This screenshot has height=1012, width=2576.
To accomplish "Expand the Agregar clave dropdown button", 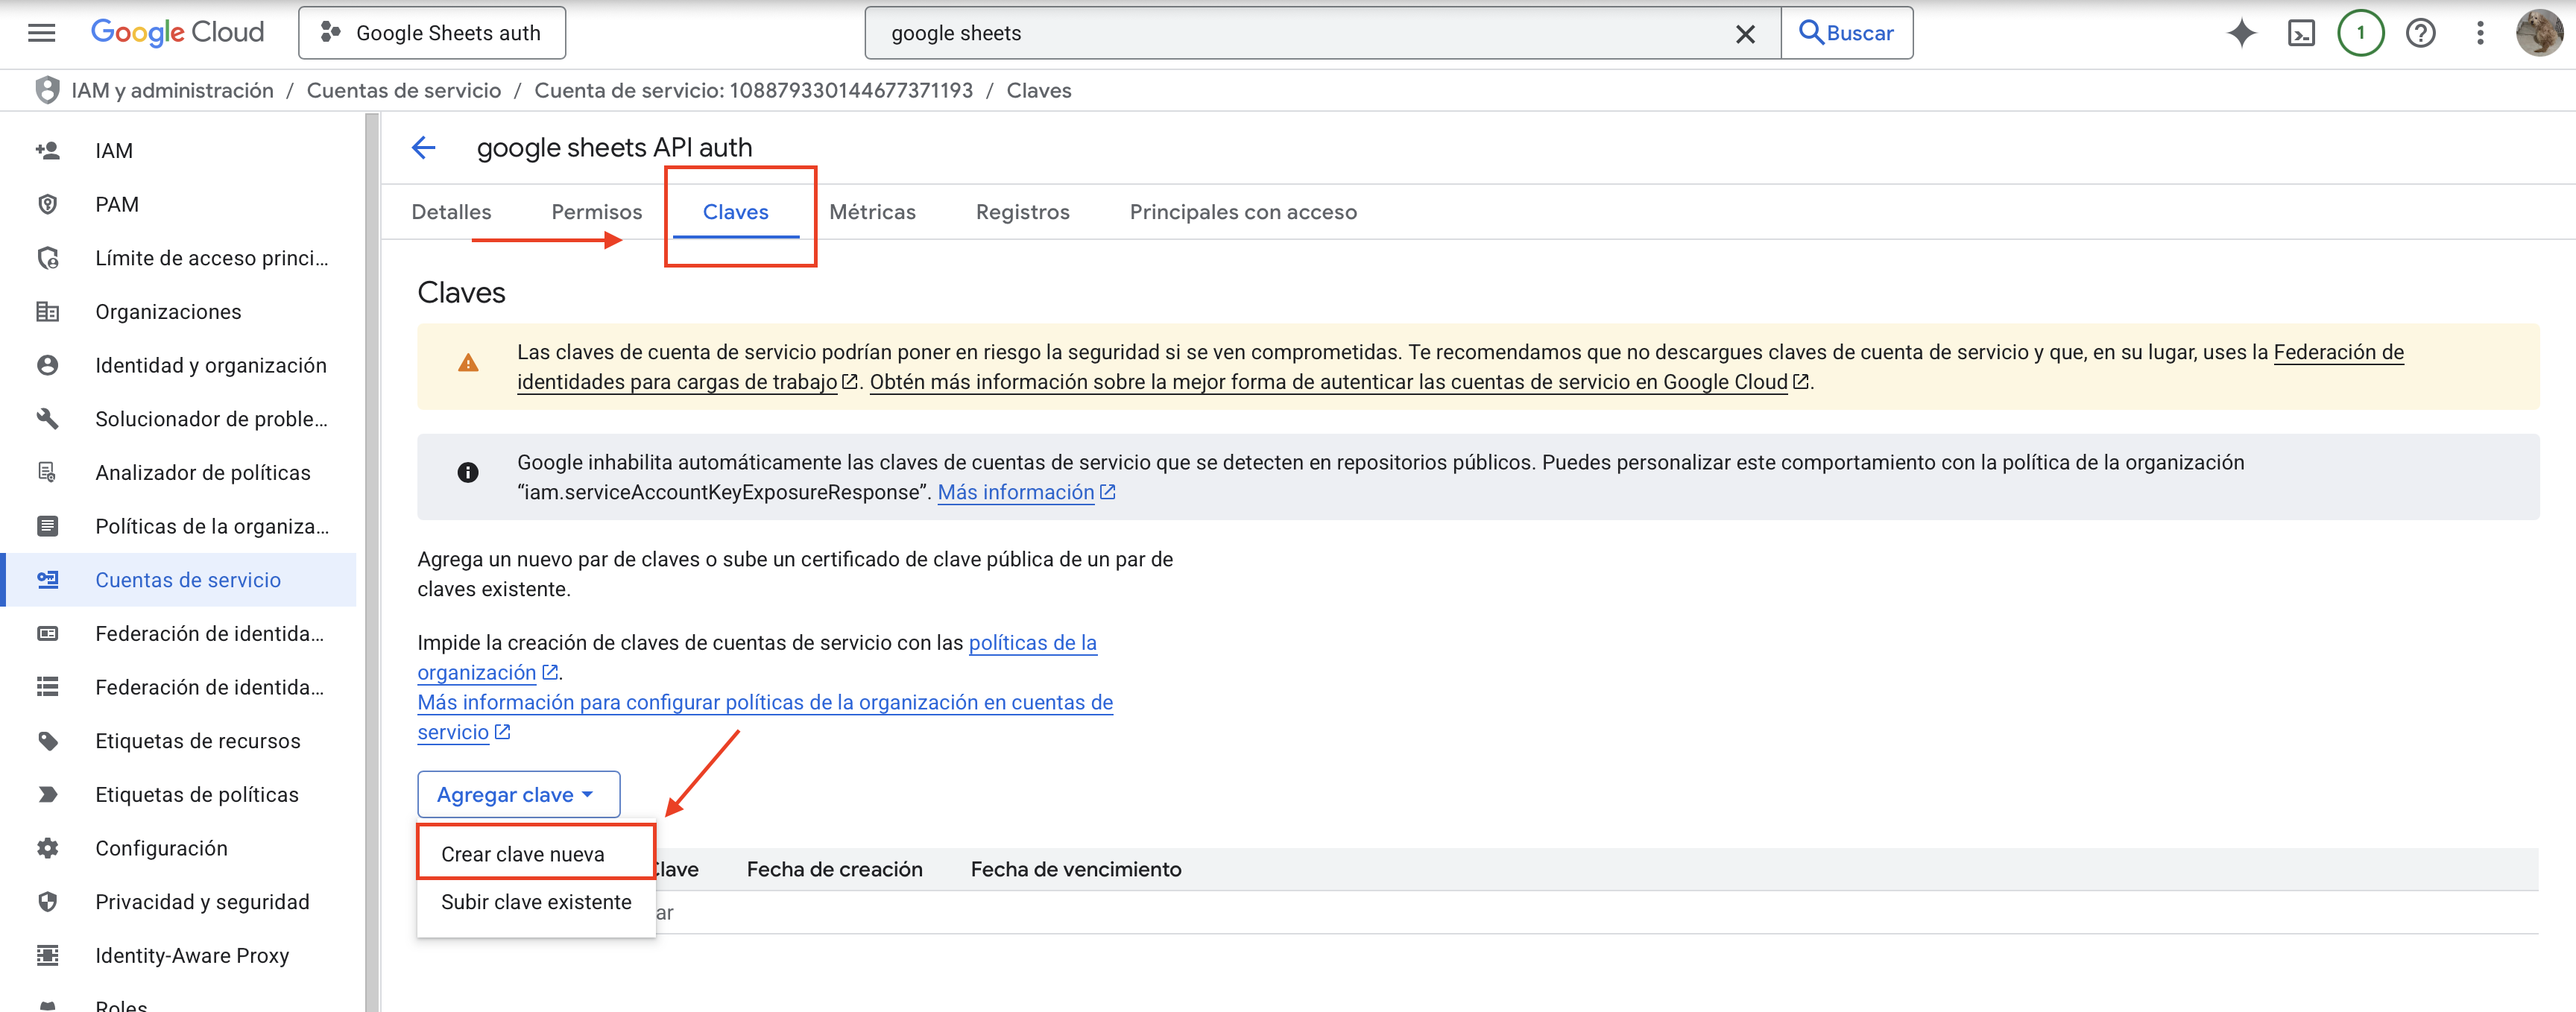I will [x=517, y=794].
